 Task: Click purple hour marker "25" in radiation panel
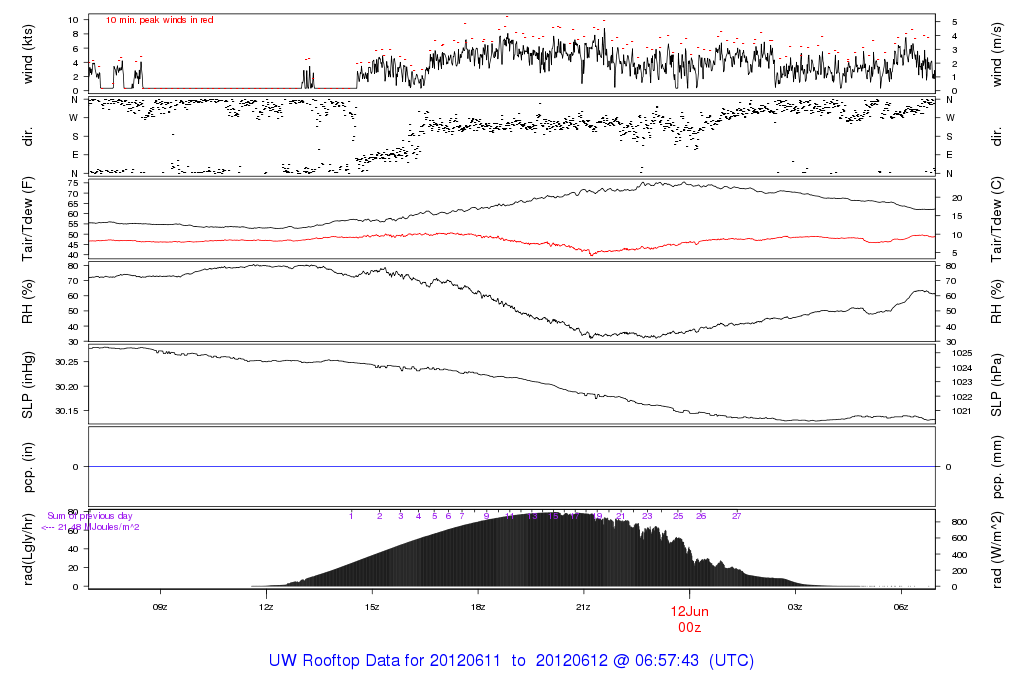(679, 516)
